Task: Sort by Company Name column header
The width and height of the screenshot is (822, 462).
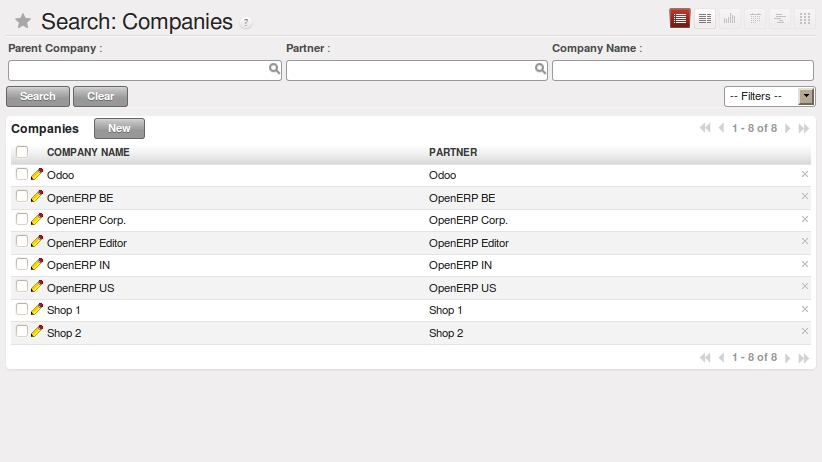Action: 88,152
